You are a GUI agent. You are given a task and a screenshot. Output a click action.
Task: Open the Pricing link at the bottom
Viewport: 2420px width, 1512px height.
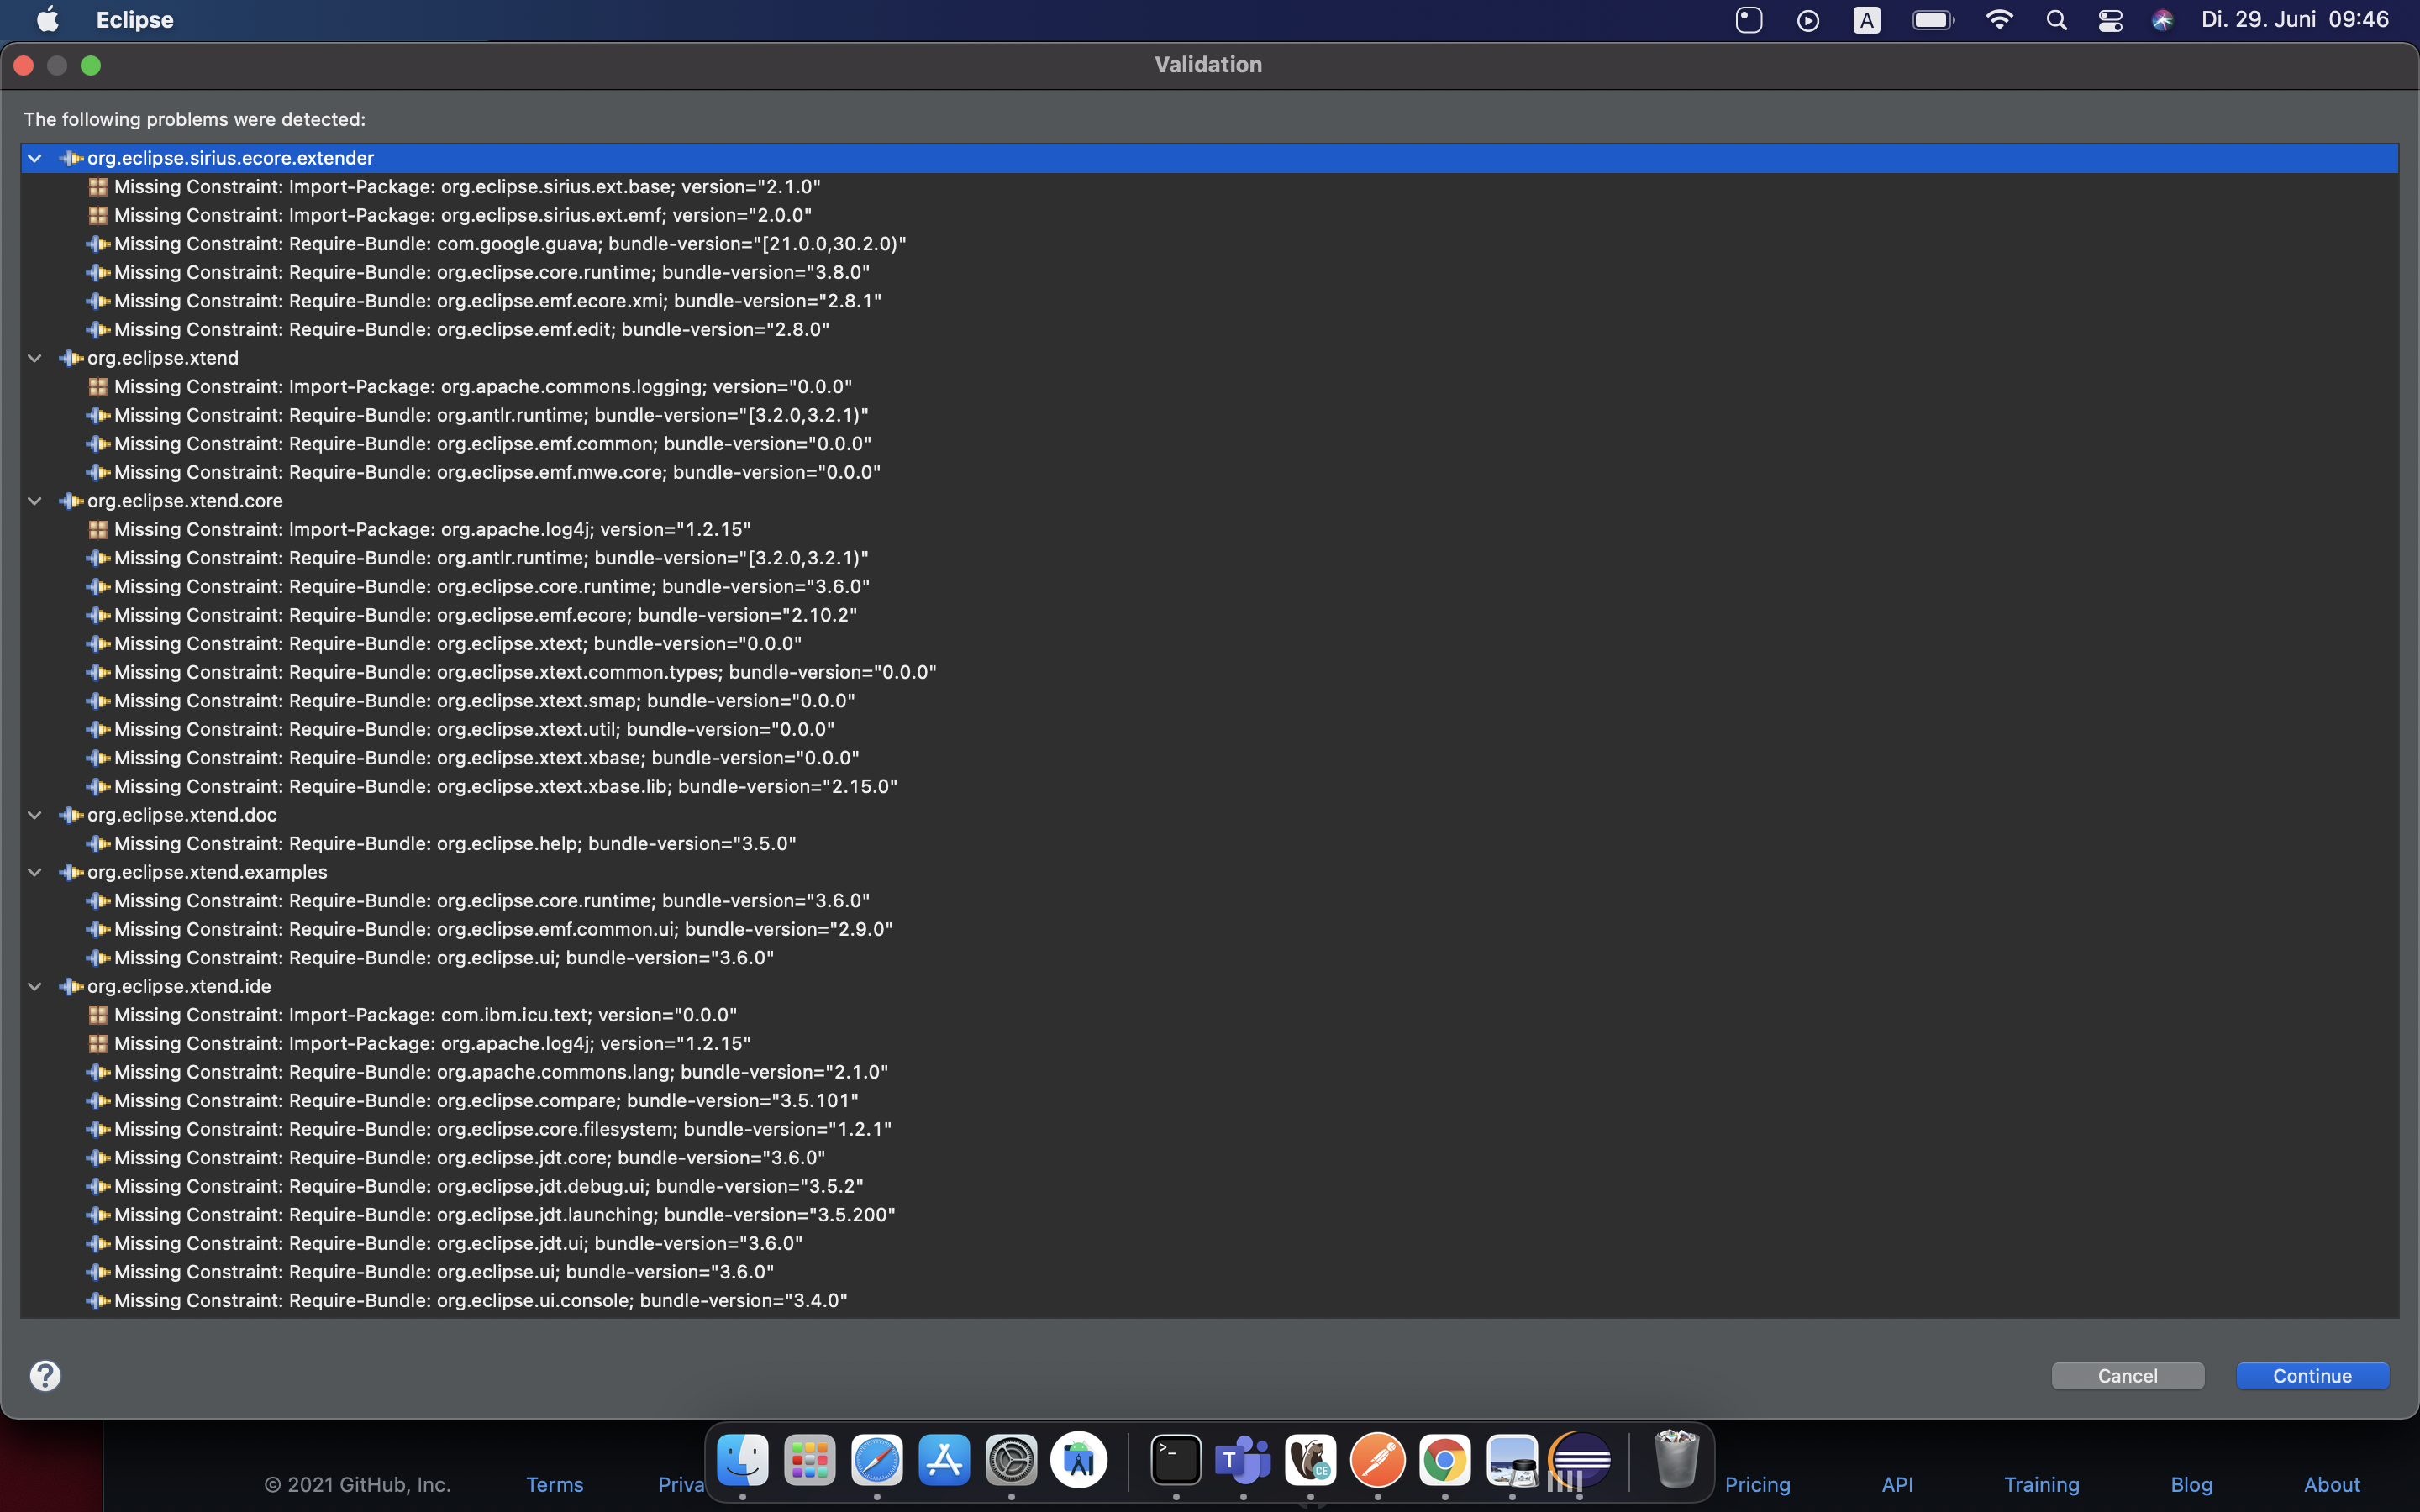[1757, 1484]
